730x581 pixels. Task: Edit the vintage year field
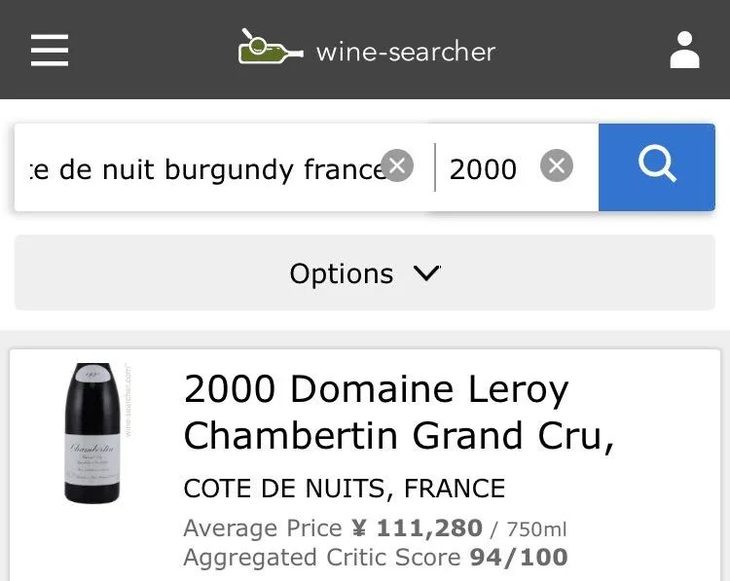click(x=483, y=169)
